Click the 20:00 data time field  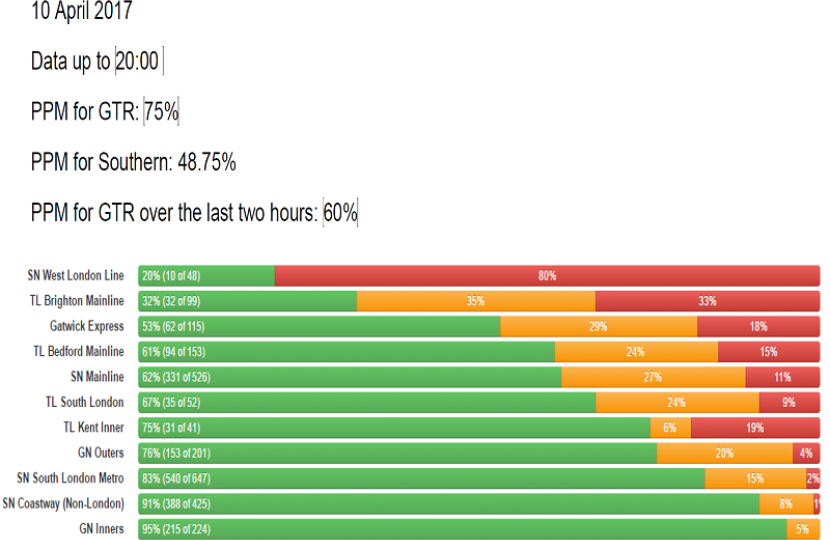(x=138, y=61)
